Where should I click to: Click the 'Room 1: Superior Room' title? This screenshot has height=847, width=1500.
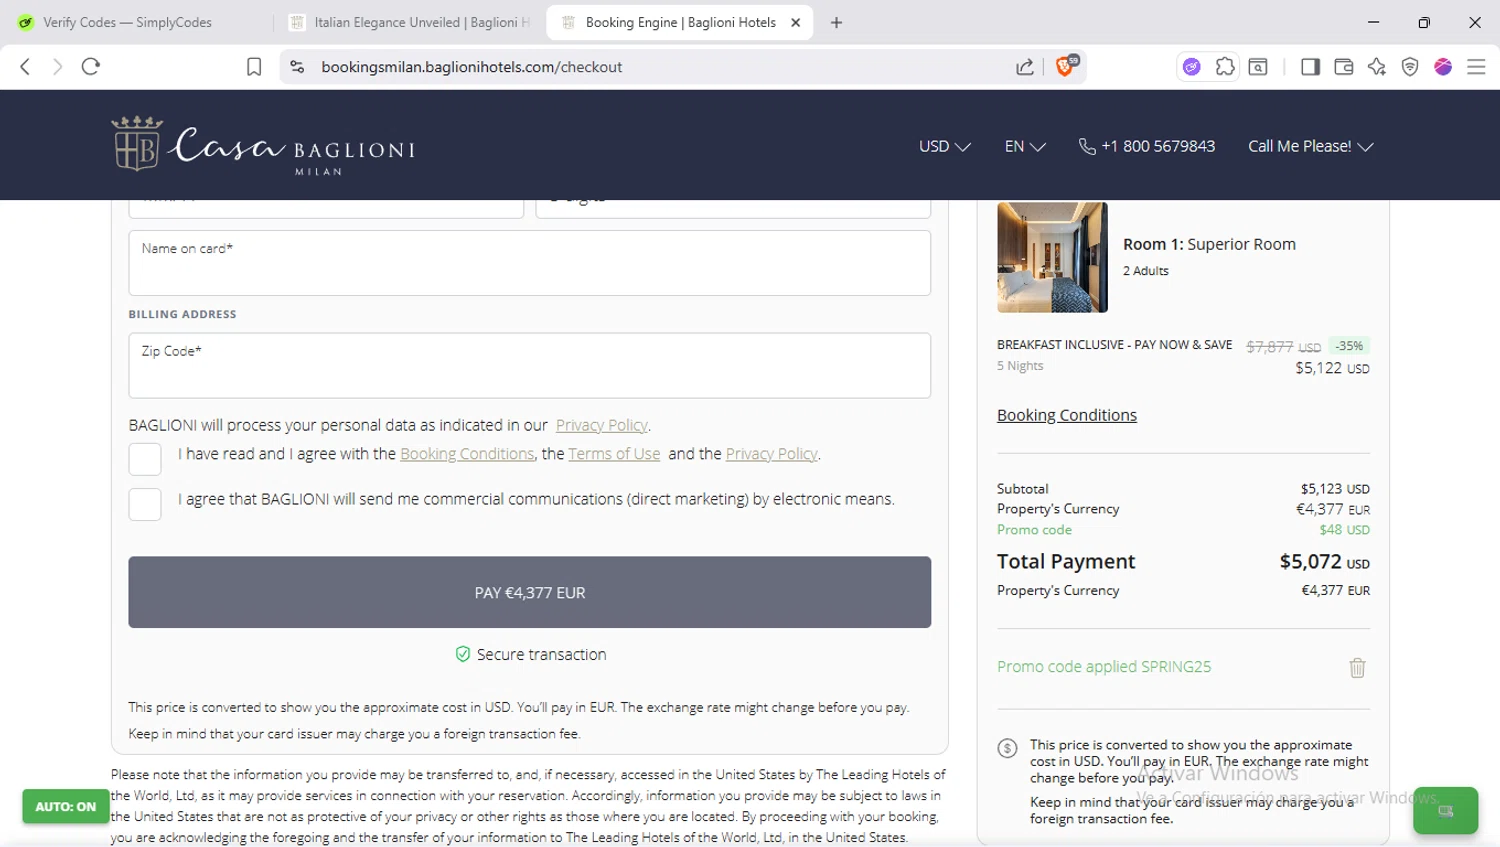[x=1209, y=244]
